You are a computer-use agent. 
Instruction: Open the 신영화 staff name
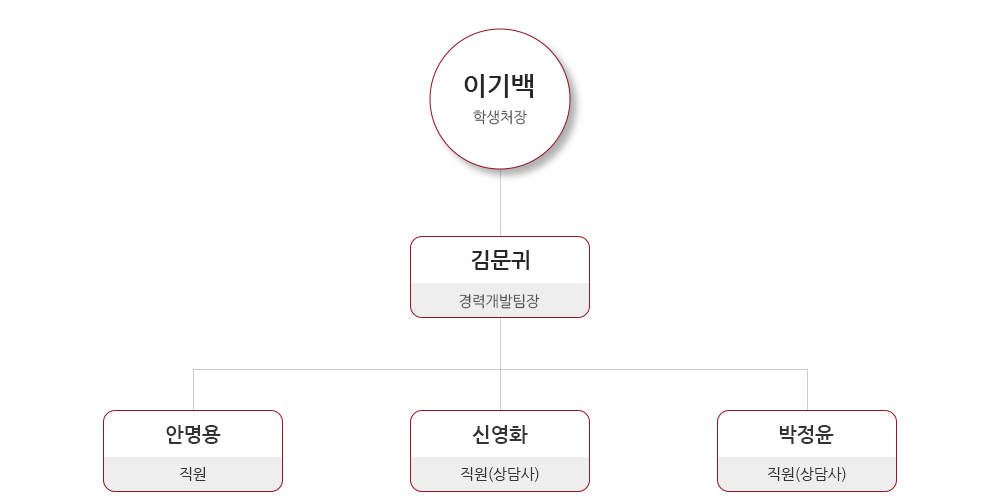500,434
